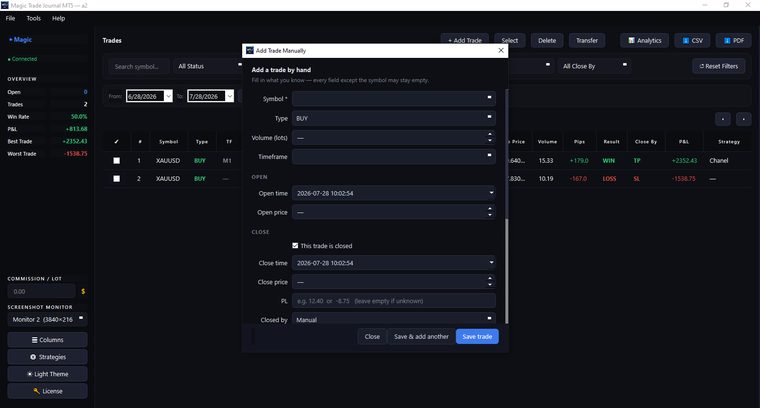The image size is (760, 408).
Task: Click the P&L column header
Action: [684, 142]
